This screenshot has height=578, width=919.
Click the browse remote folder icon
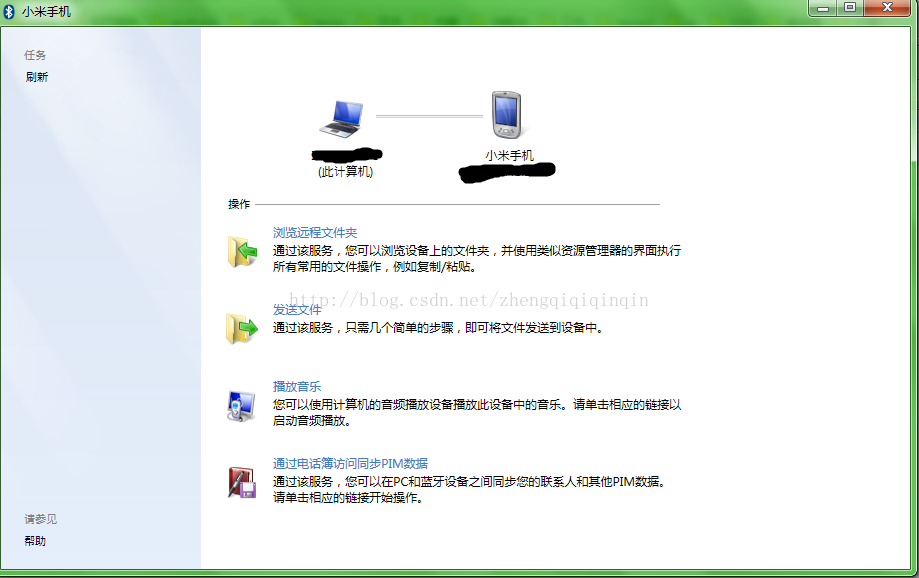pyautogui.click(x=242, y=252)
